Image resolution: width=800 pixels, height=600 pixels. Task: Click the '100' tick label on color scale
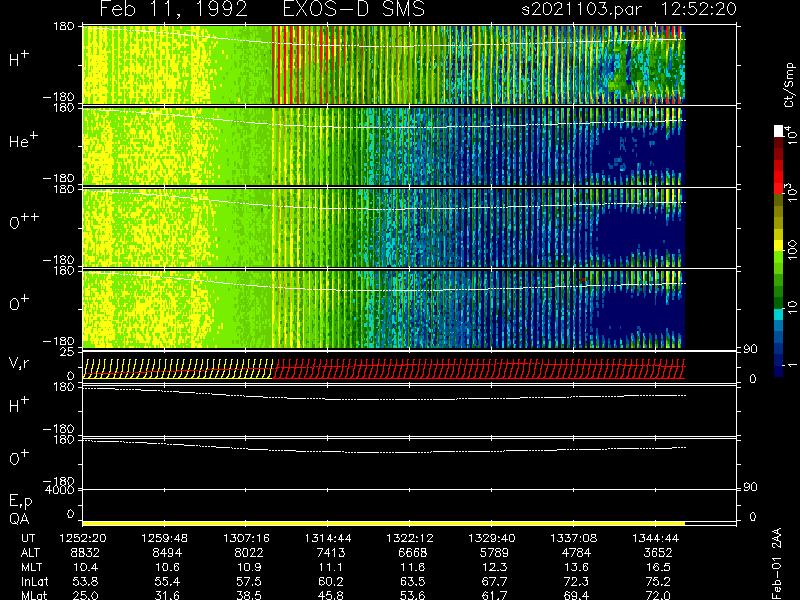[791, 250]
